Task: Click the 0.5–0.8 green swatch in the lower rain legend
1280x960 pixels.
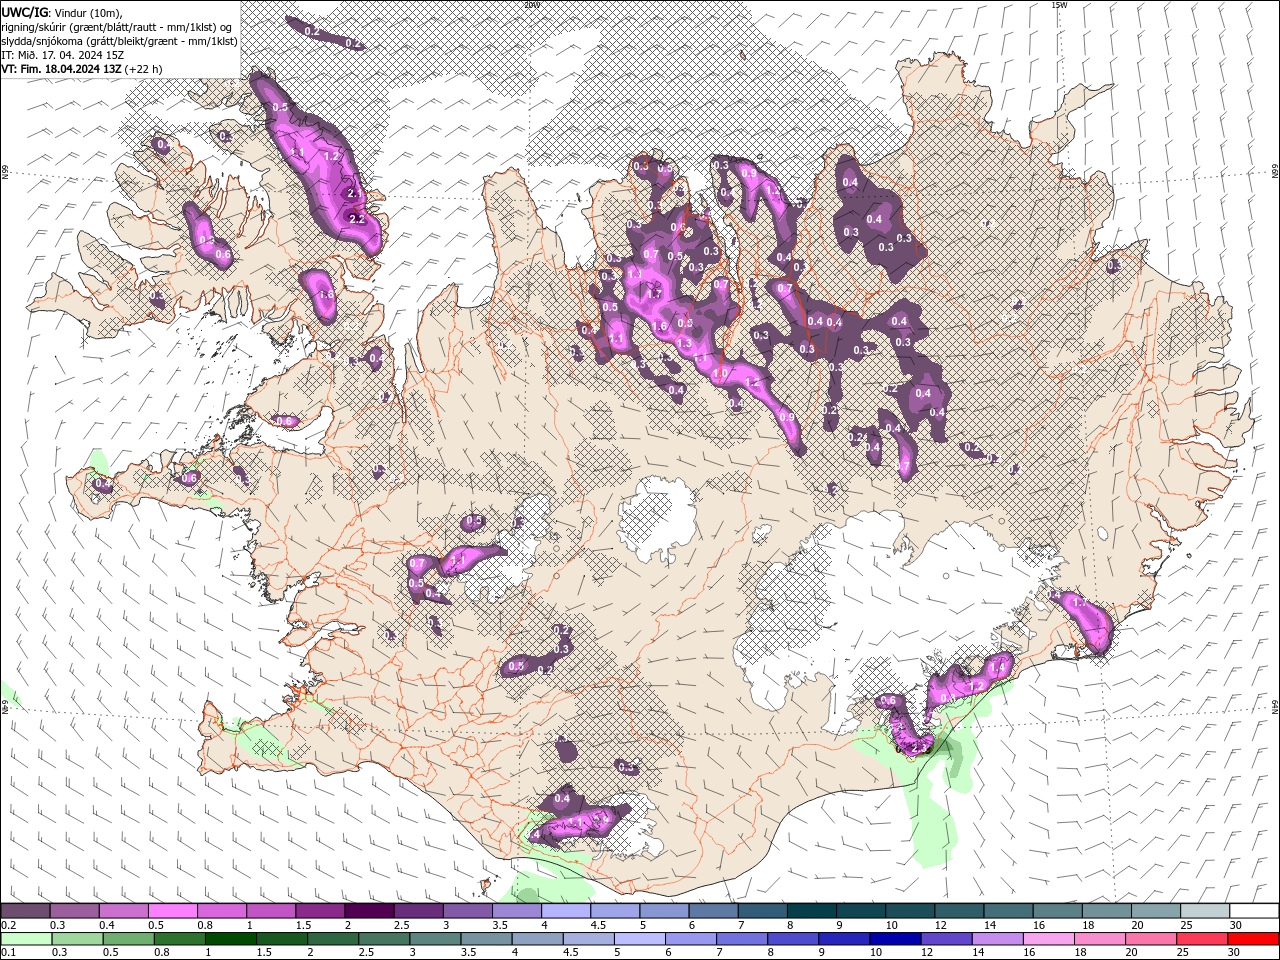Action: click(x=129, y=938)
